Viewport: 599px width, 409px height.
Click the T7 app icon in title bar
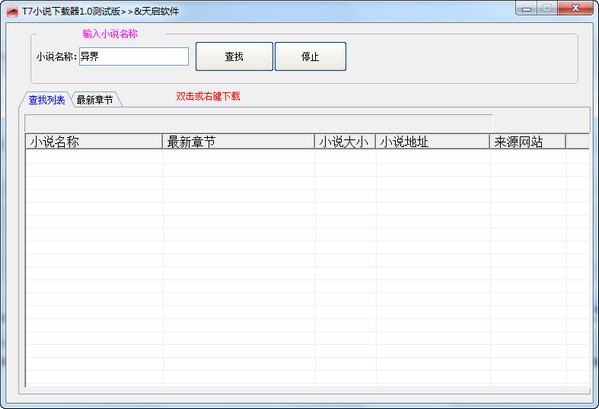[x=12, y=11]
